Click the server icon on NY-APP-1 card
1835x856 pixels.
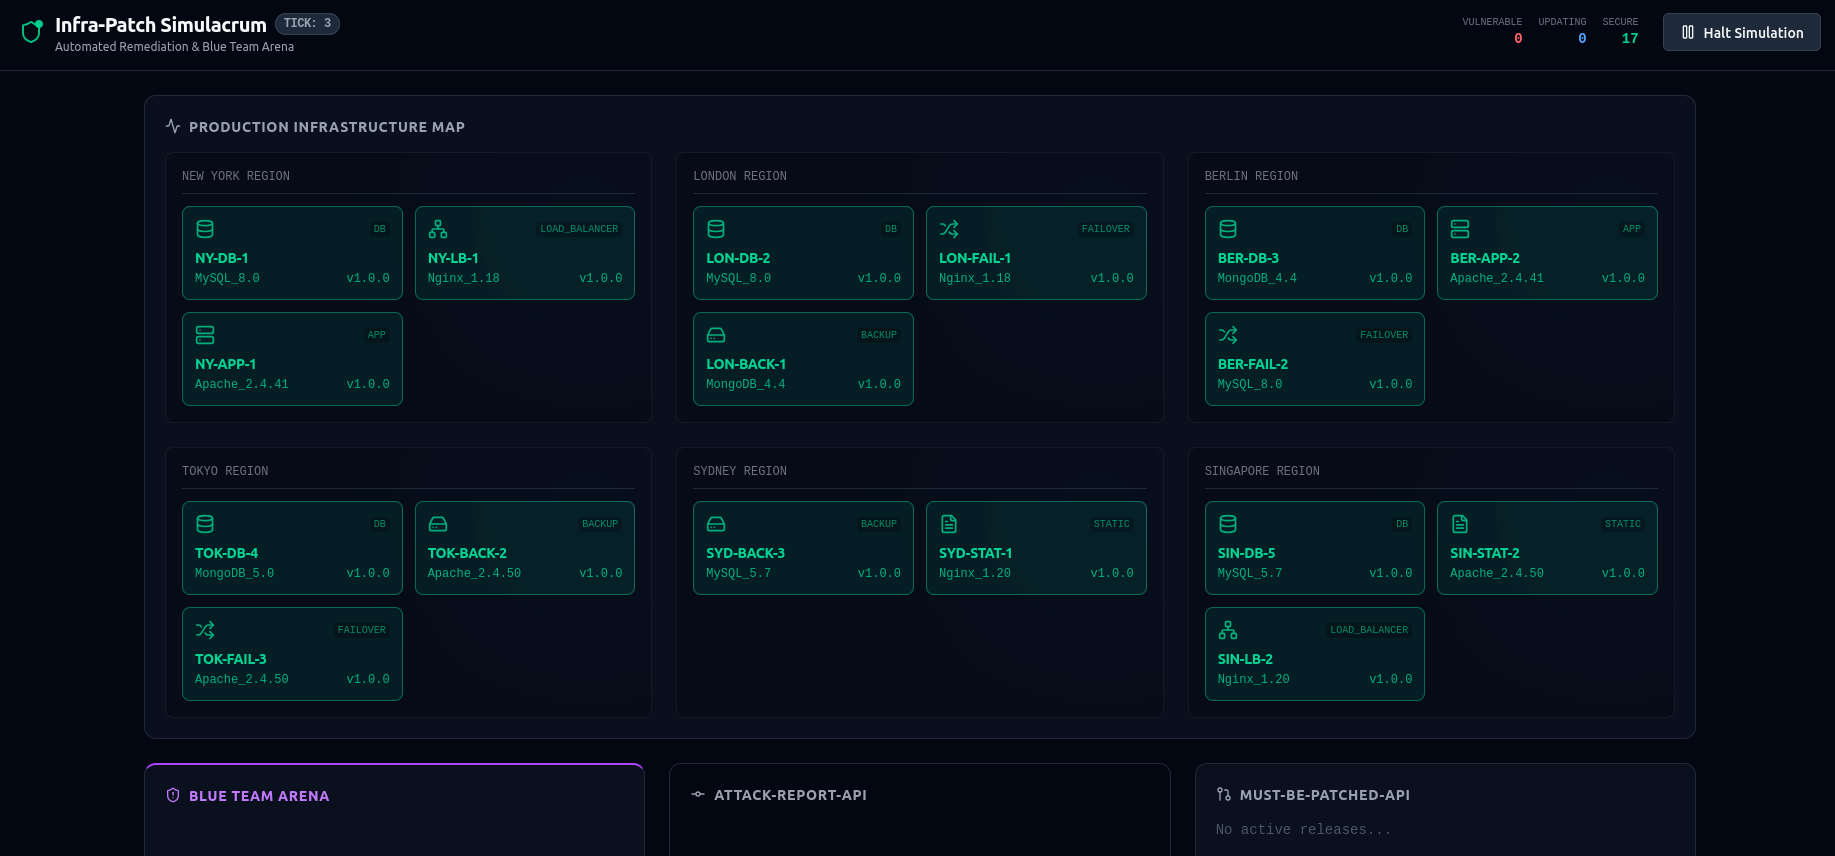click(x=205, y=335)
